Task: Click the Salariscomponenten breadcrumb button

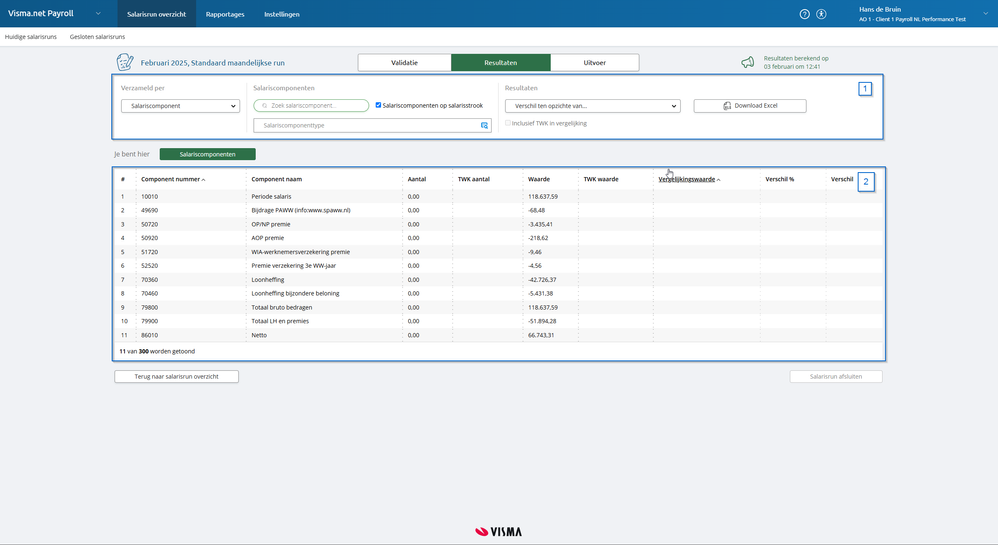Action: point(207,154)
